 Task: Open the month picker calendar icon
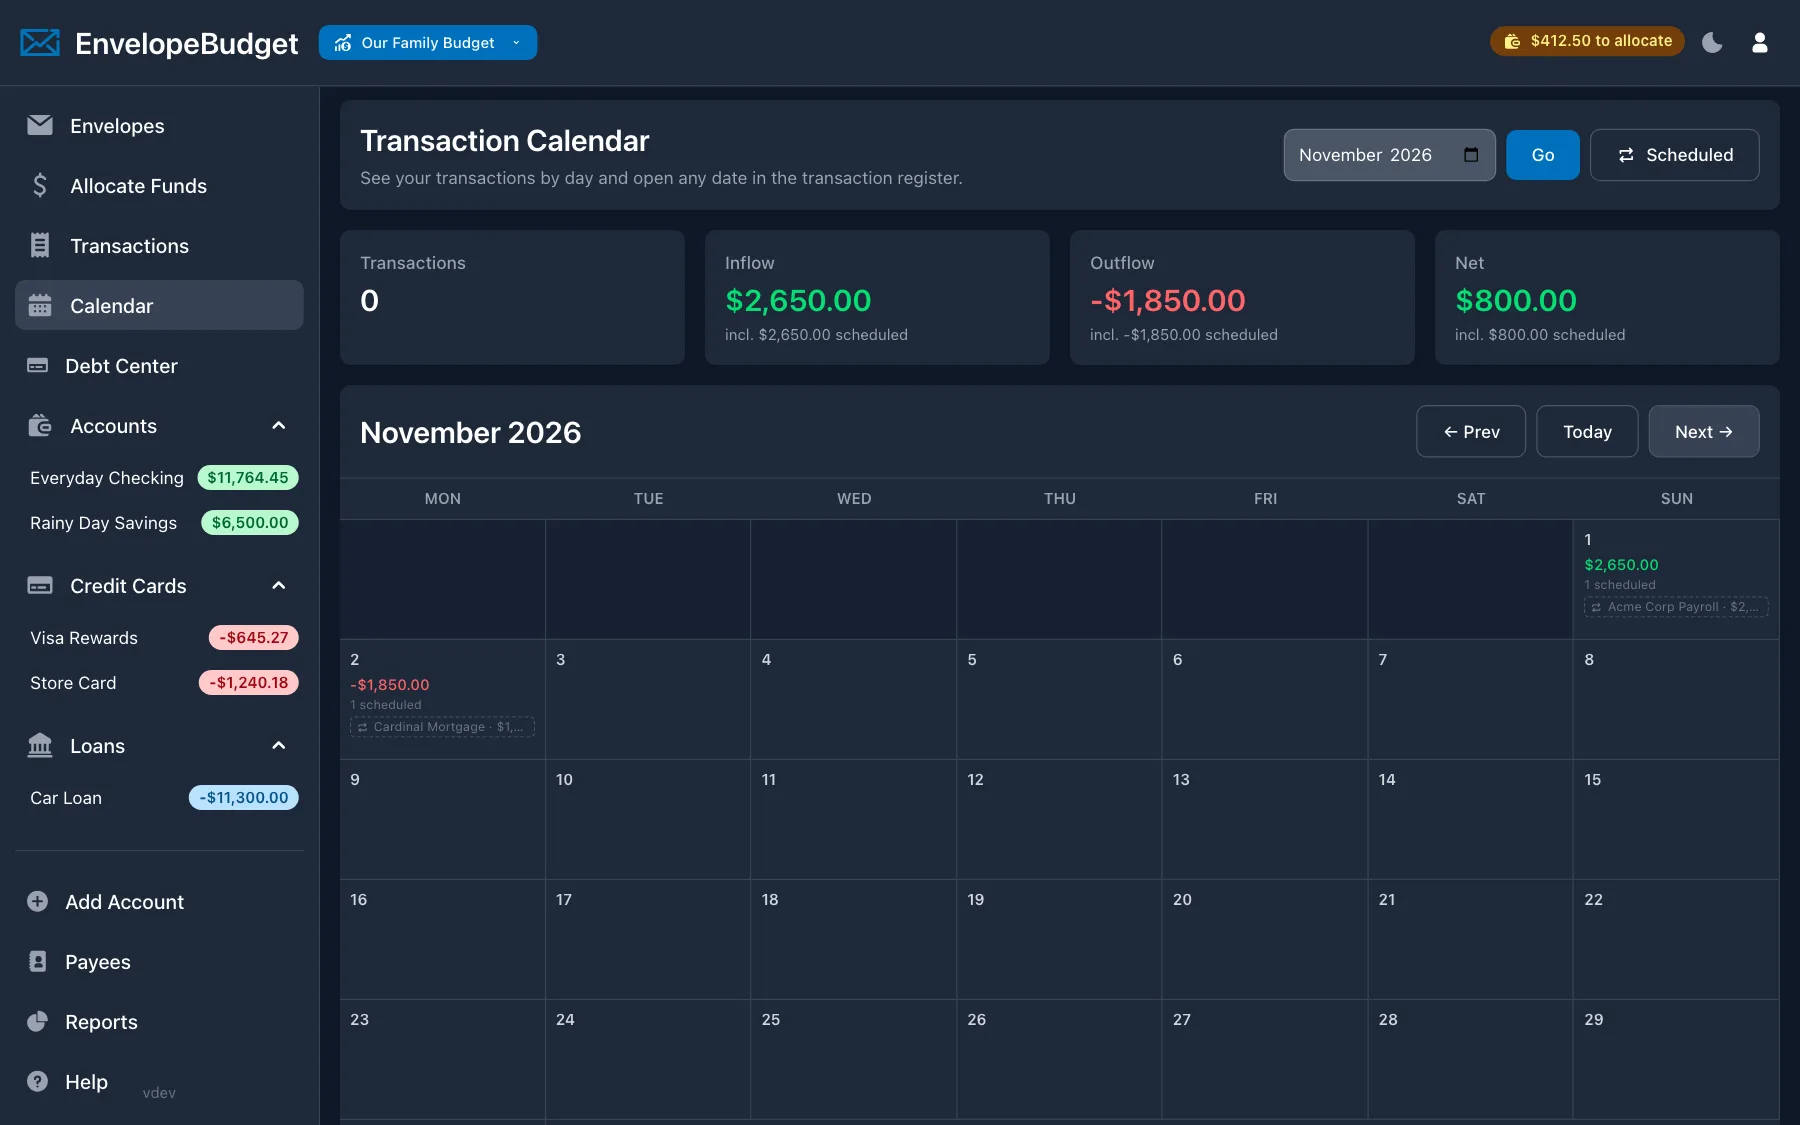(x=1471, y=155)
